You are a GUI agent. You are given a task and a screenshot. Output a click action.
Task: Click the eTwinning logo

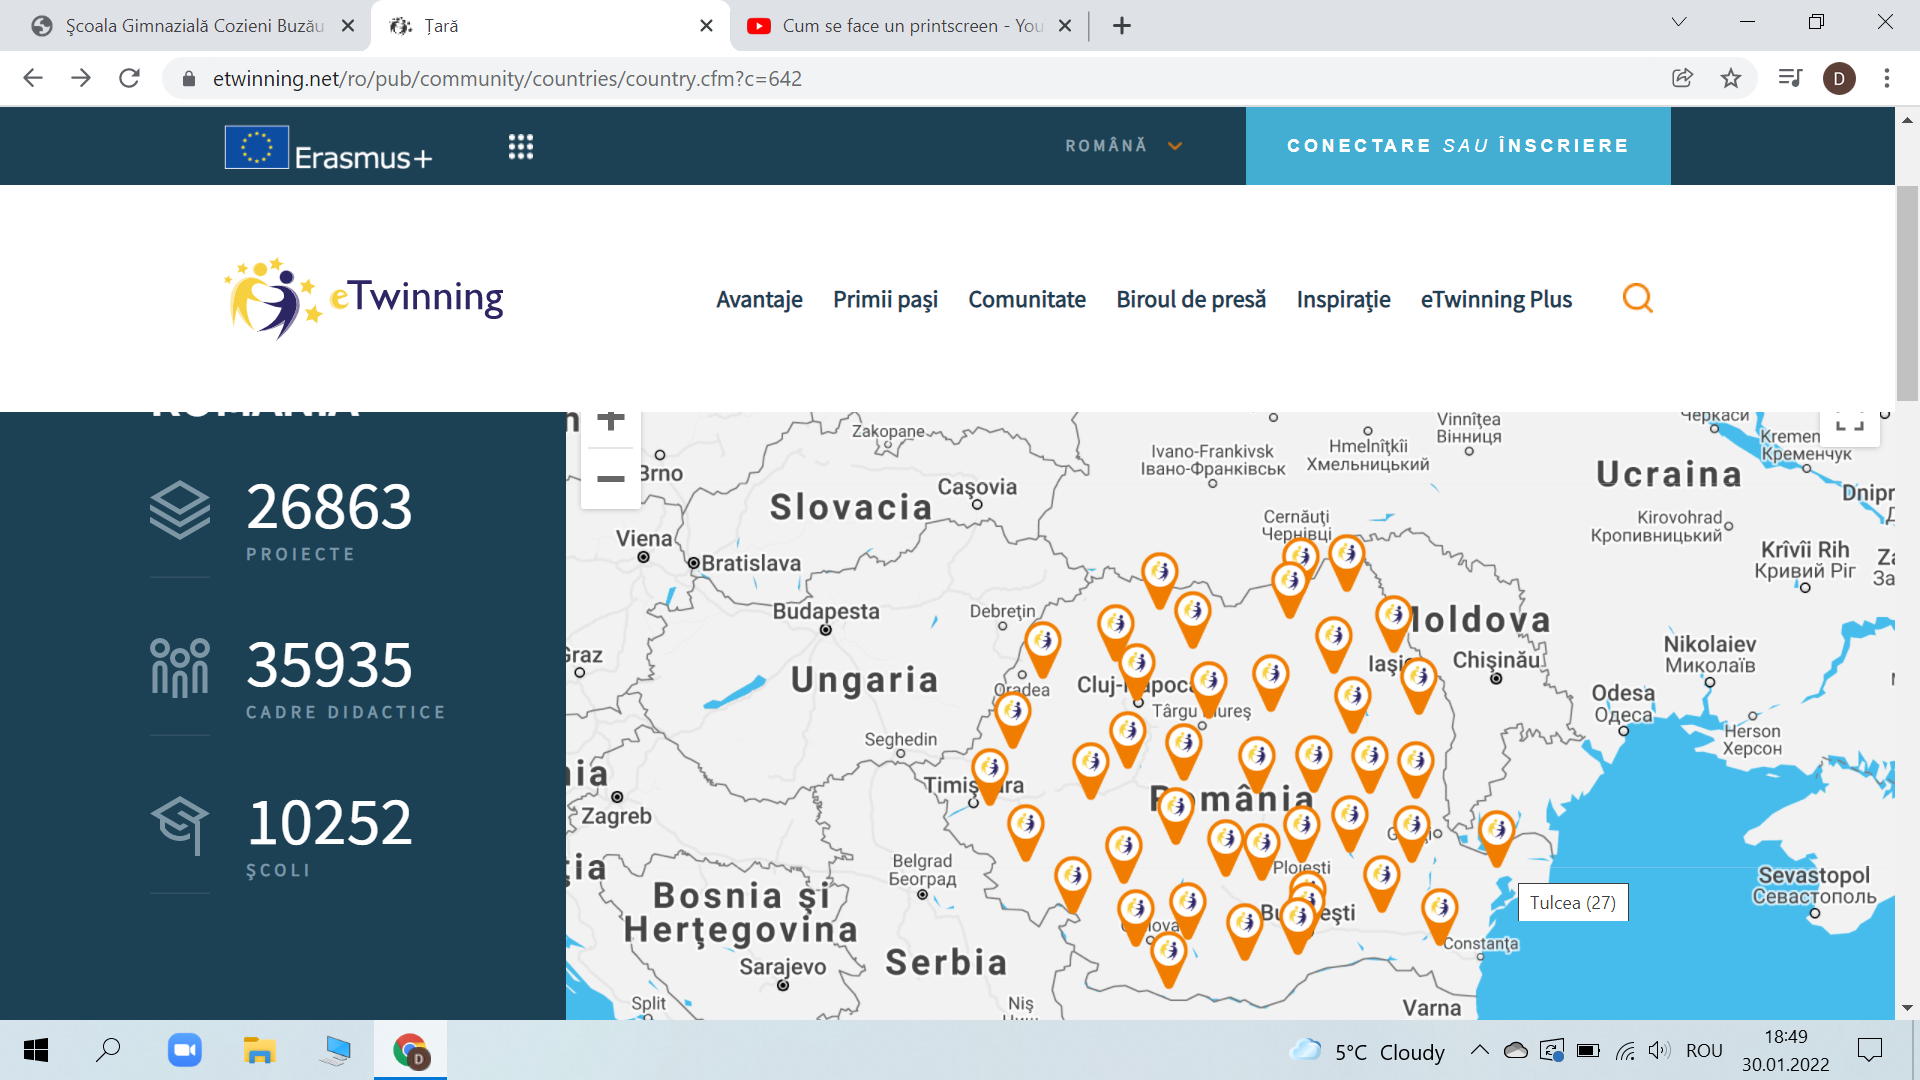coord(365,298)
